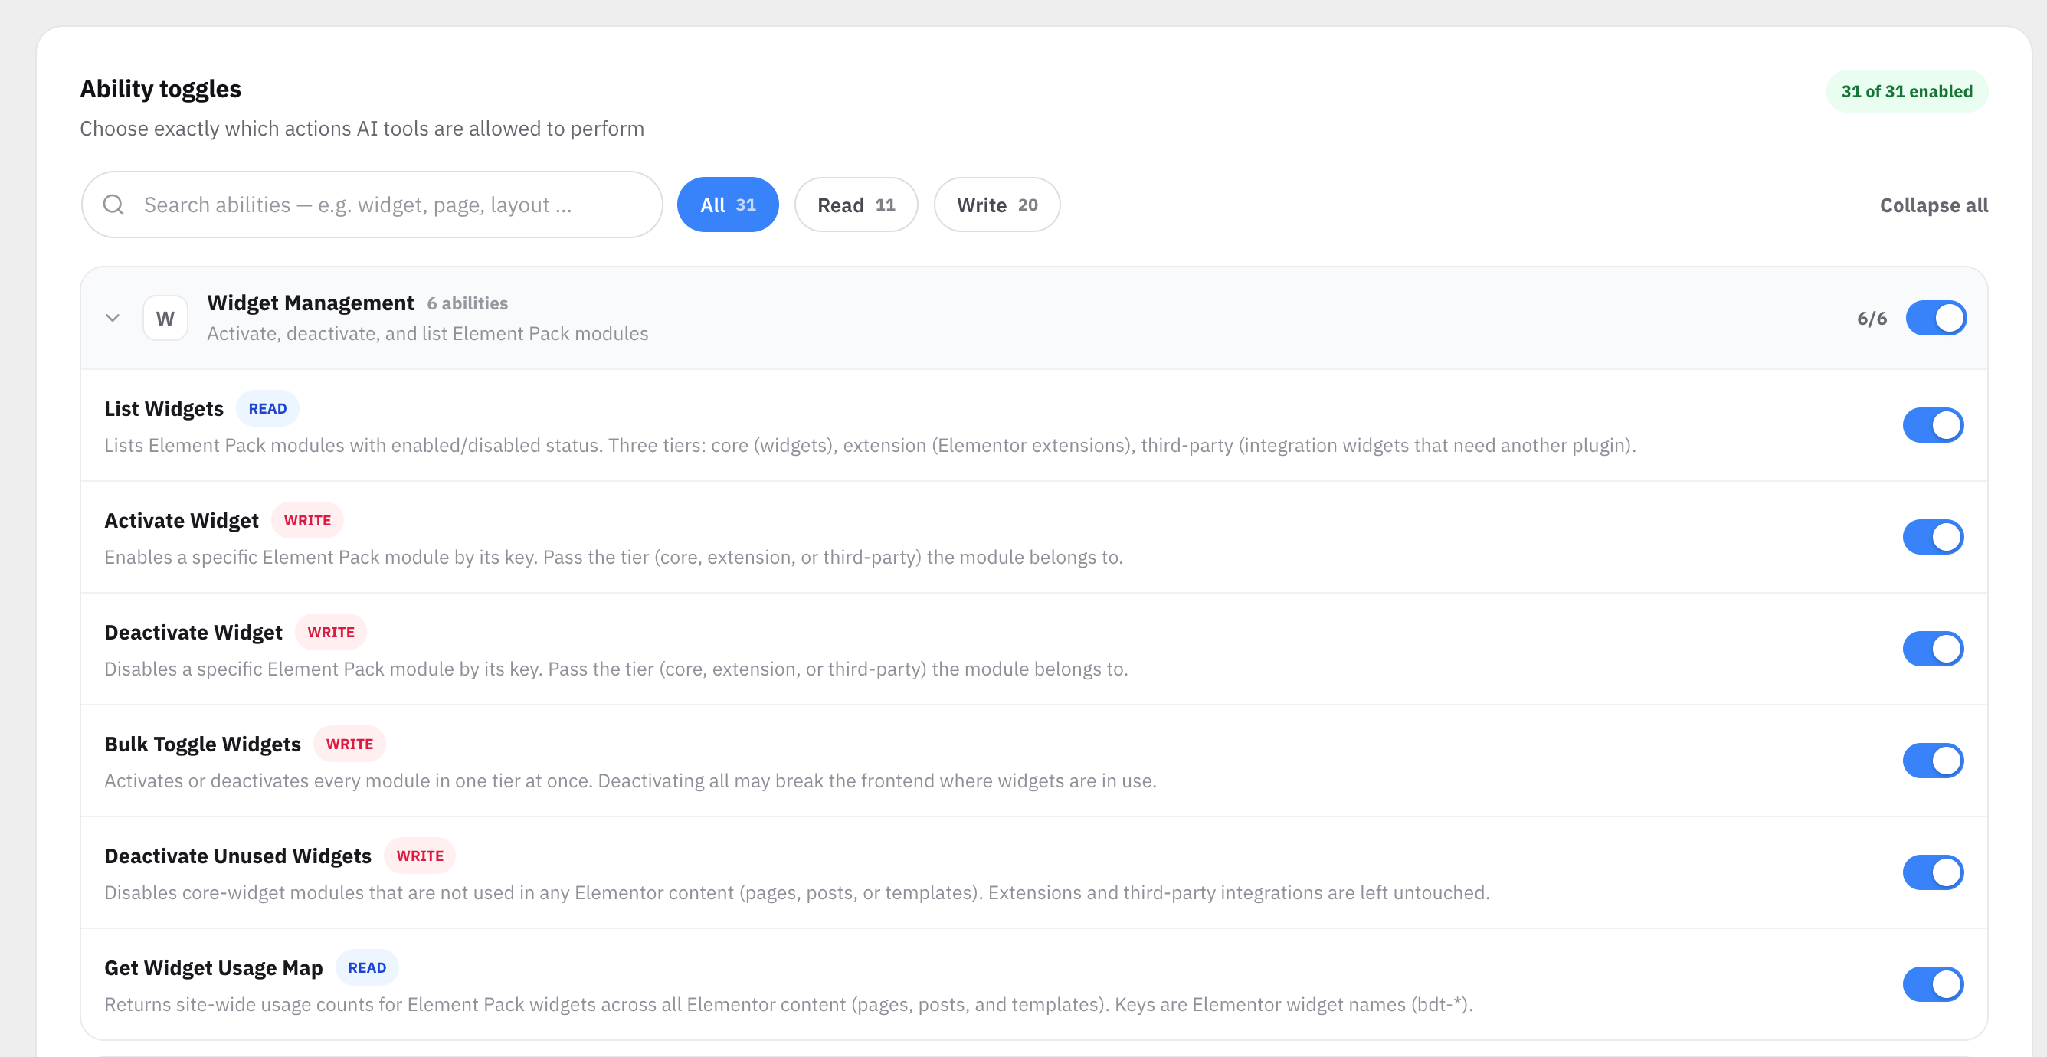Click the 6/6 counter text

coord(1872,319)
